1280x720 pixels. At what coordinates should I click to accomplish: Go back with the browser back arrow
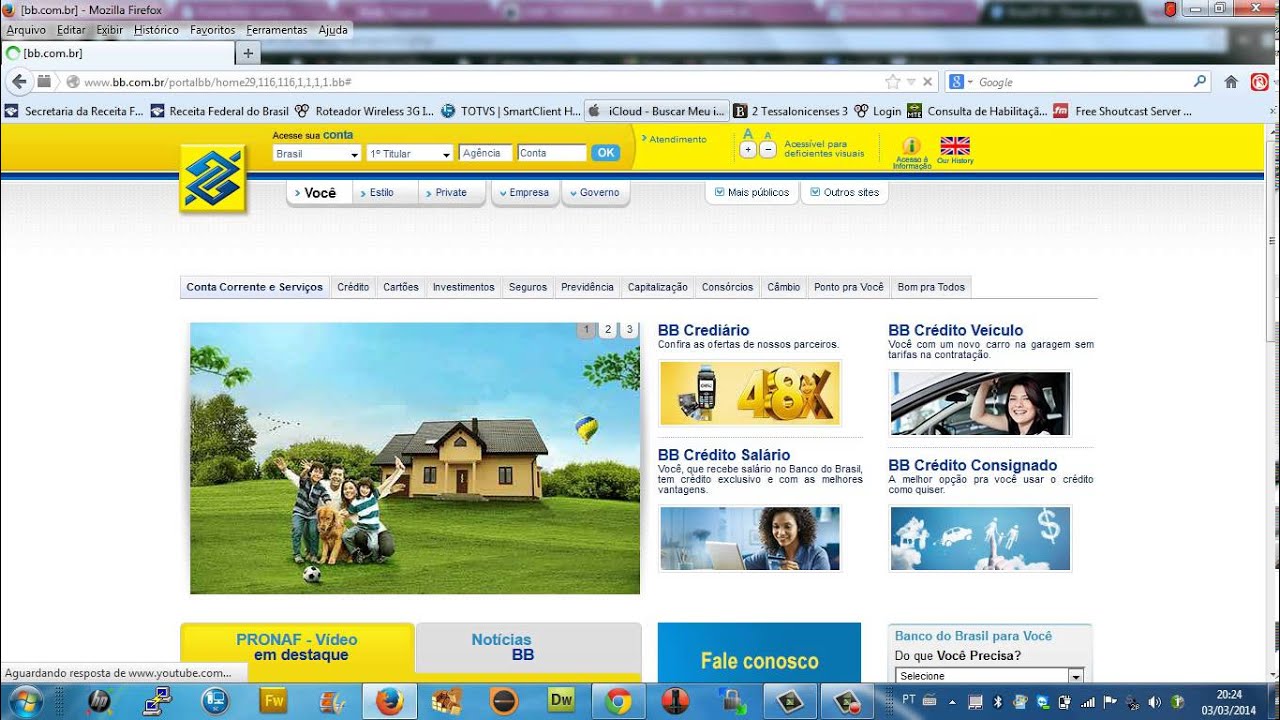(18, 82)
